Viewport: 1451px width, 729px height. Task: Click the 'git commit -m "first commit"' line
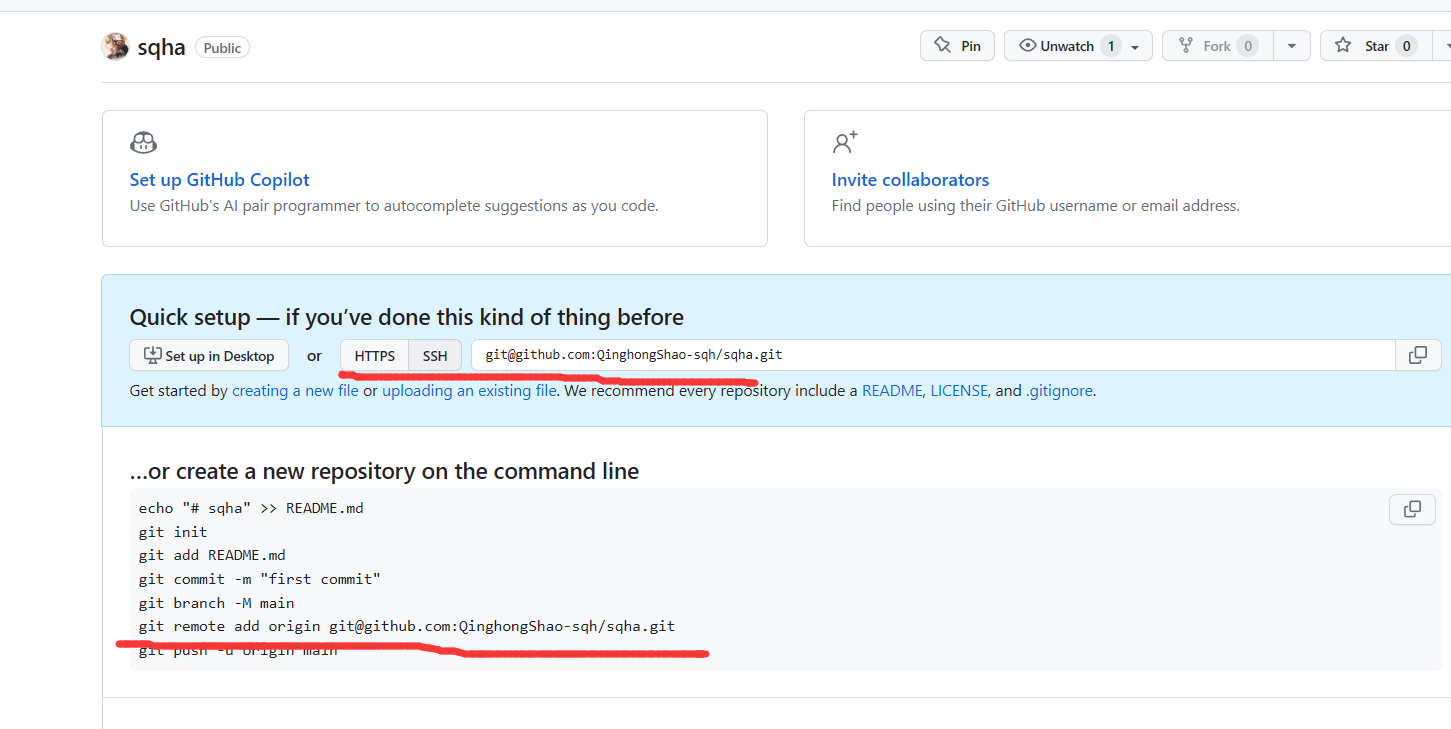[x=260, y=579]
